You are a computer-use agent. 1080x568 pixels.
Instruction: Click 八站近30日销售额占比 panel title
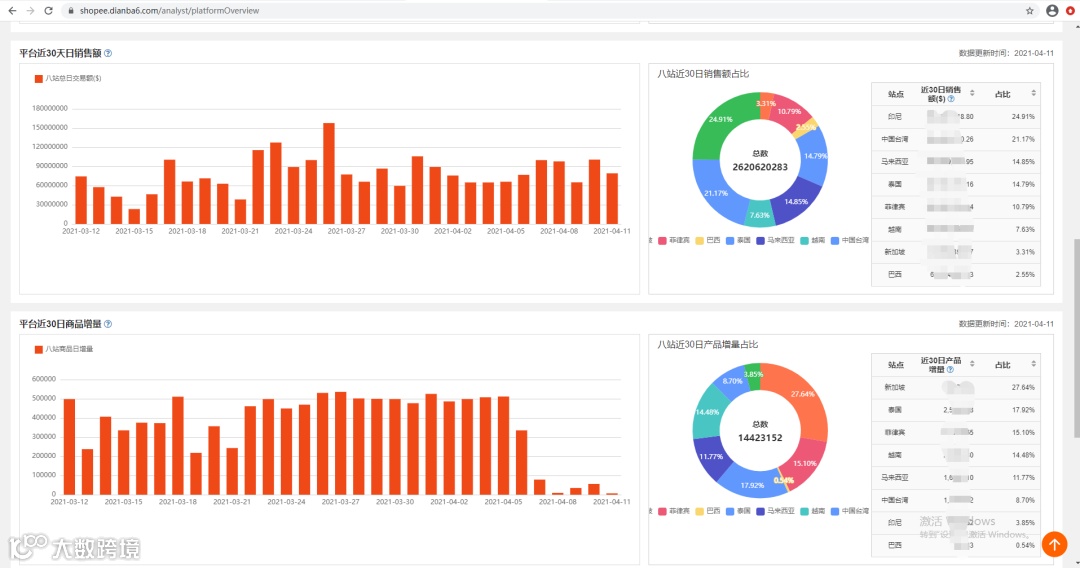[x=703, y=74]
